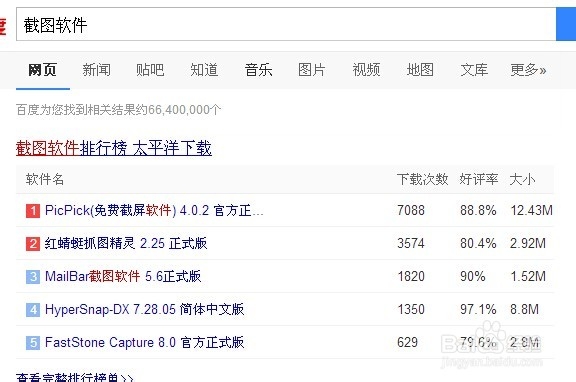This screenshot has width=576, height=382.
Task: Click the blue search button
Action: tap(566, 24)
